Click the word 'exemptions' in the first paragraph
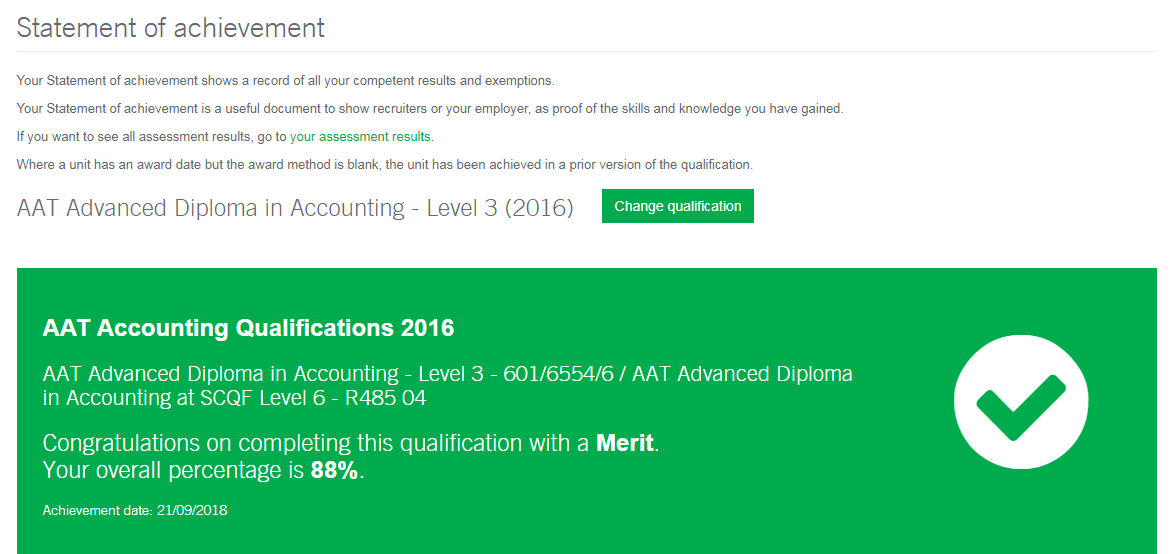 point(522,80)
